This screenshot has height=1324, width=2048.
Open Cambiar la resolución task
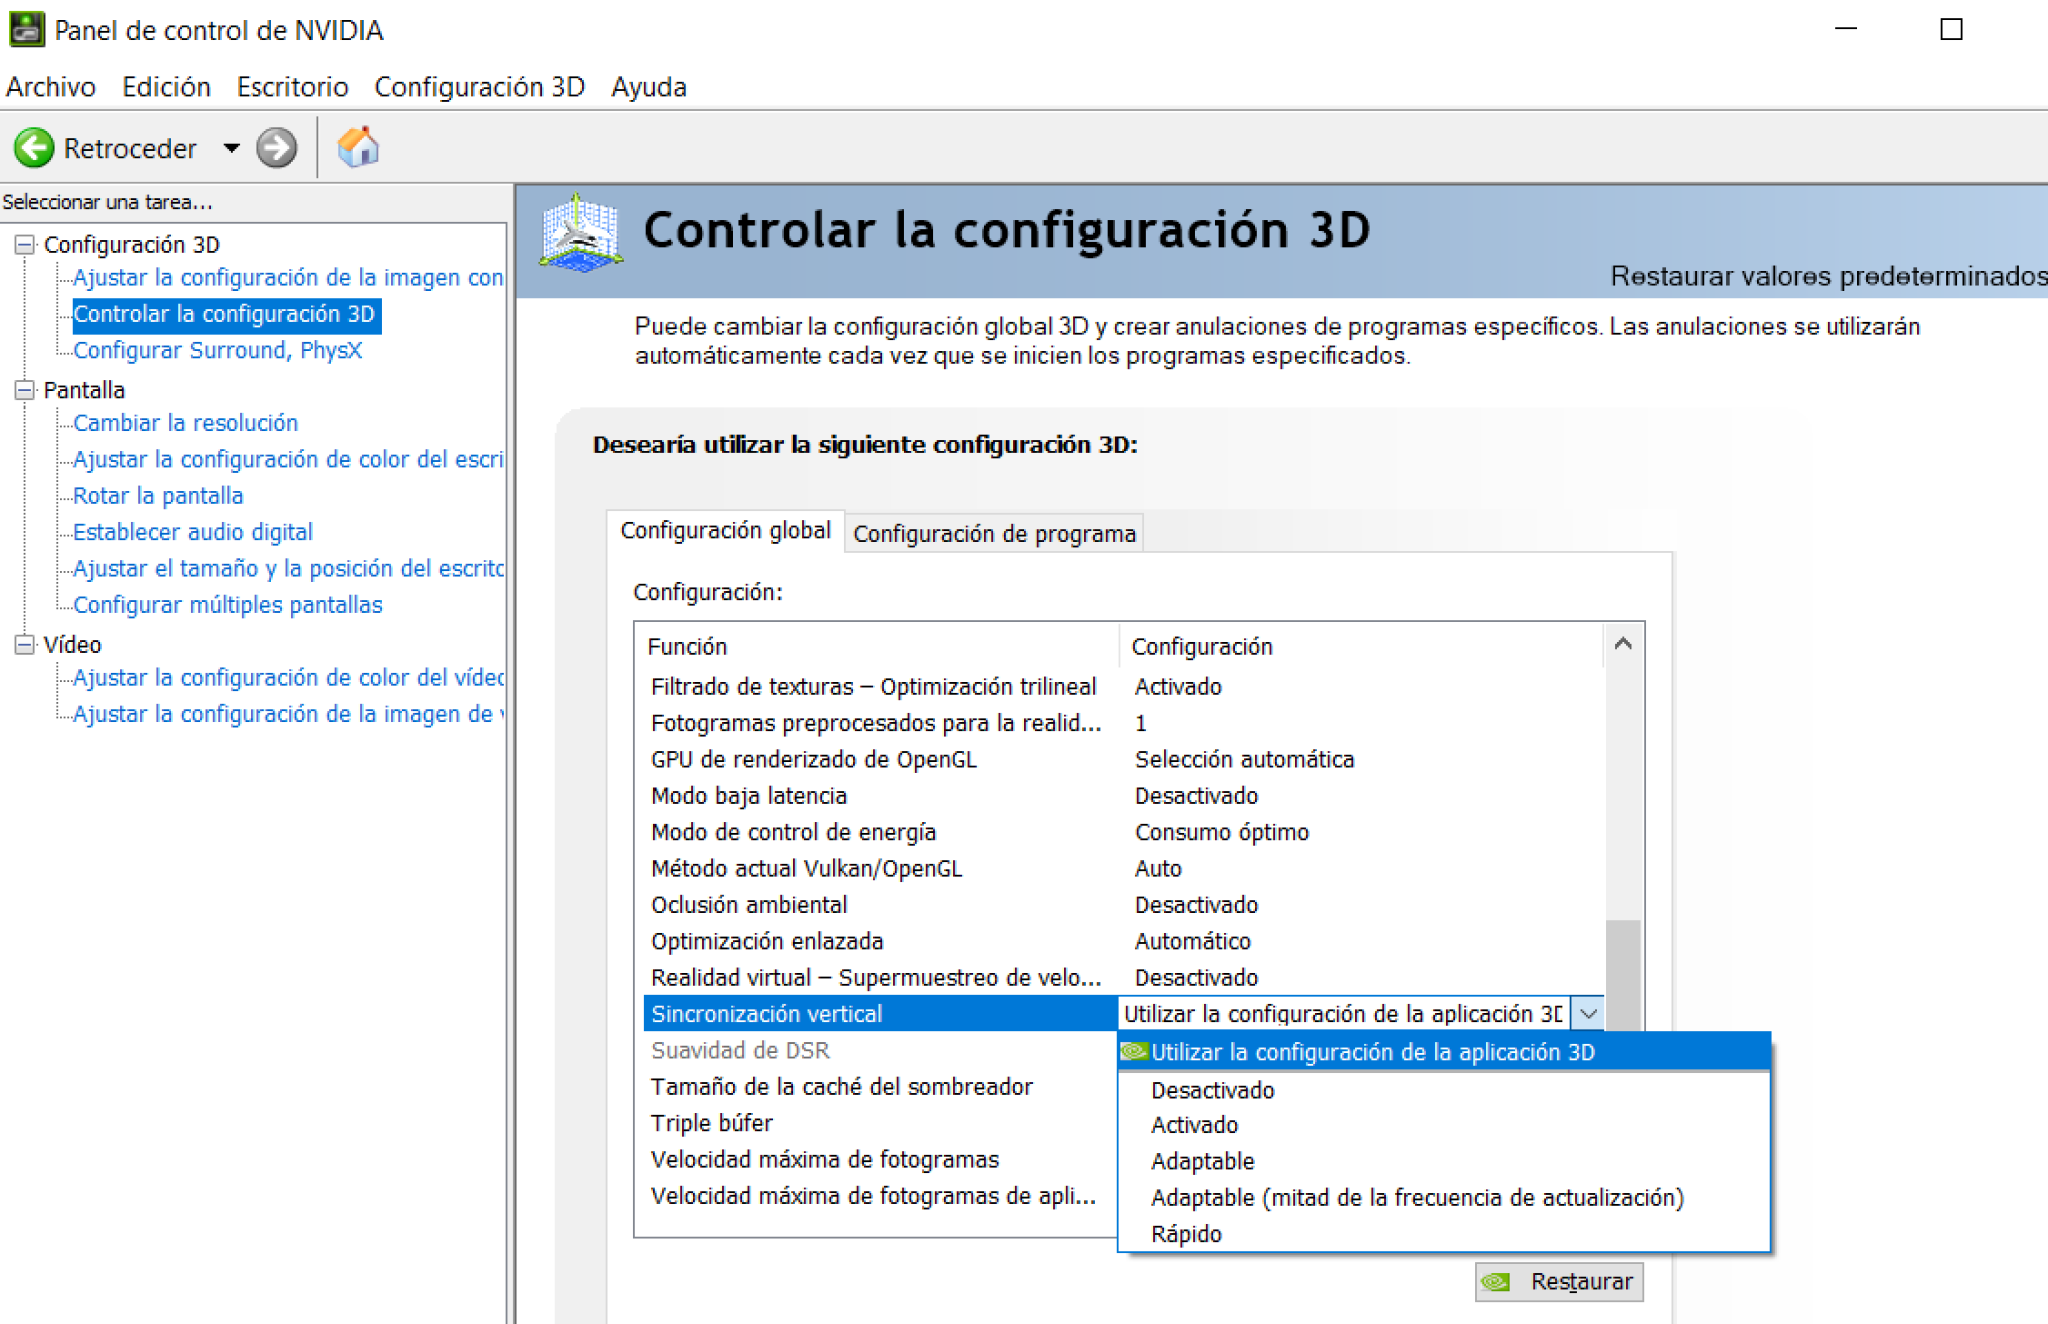186,423
